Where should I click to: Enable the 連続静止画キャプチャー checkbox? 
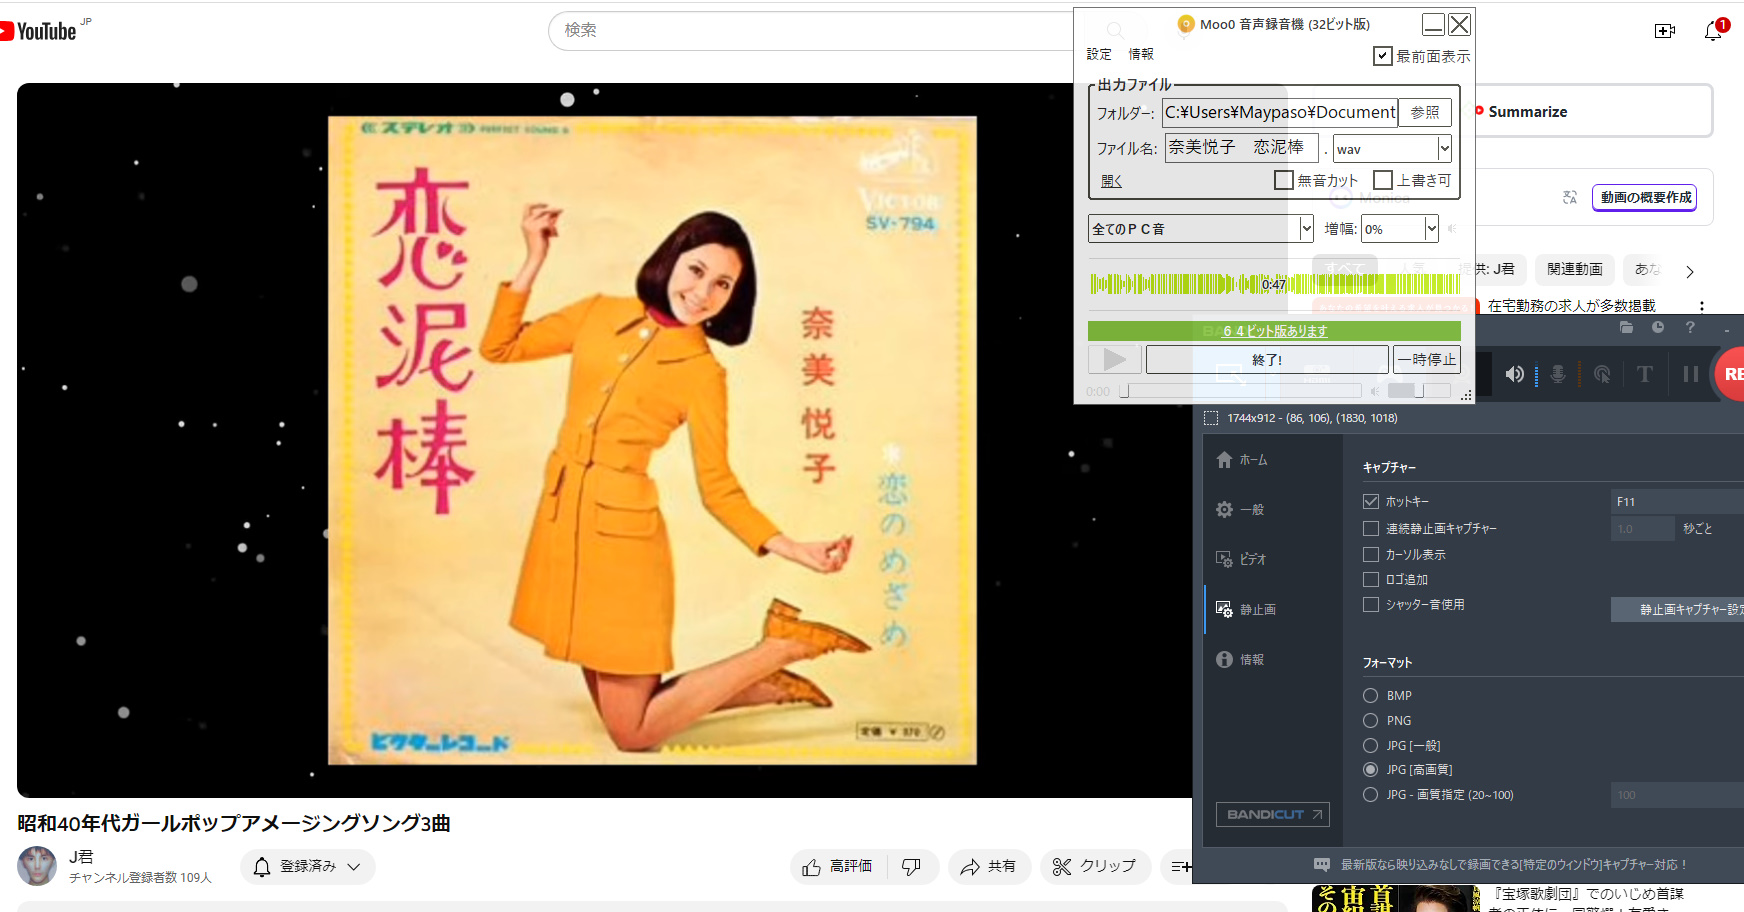[x=1371, y=529]
